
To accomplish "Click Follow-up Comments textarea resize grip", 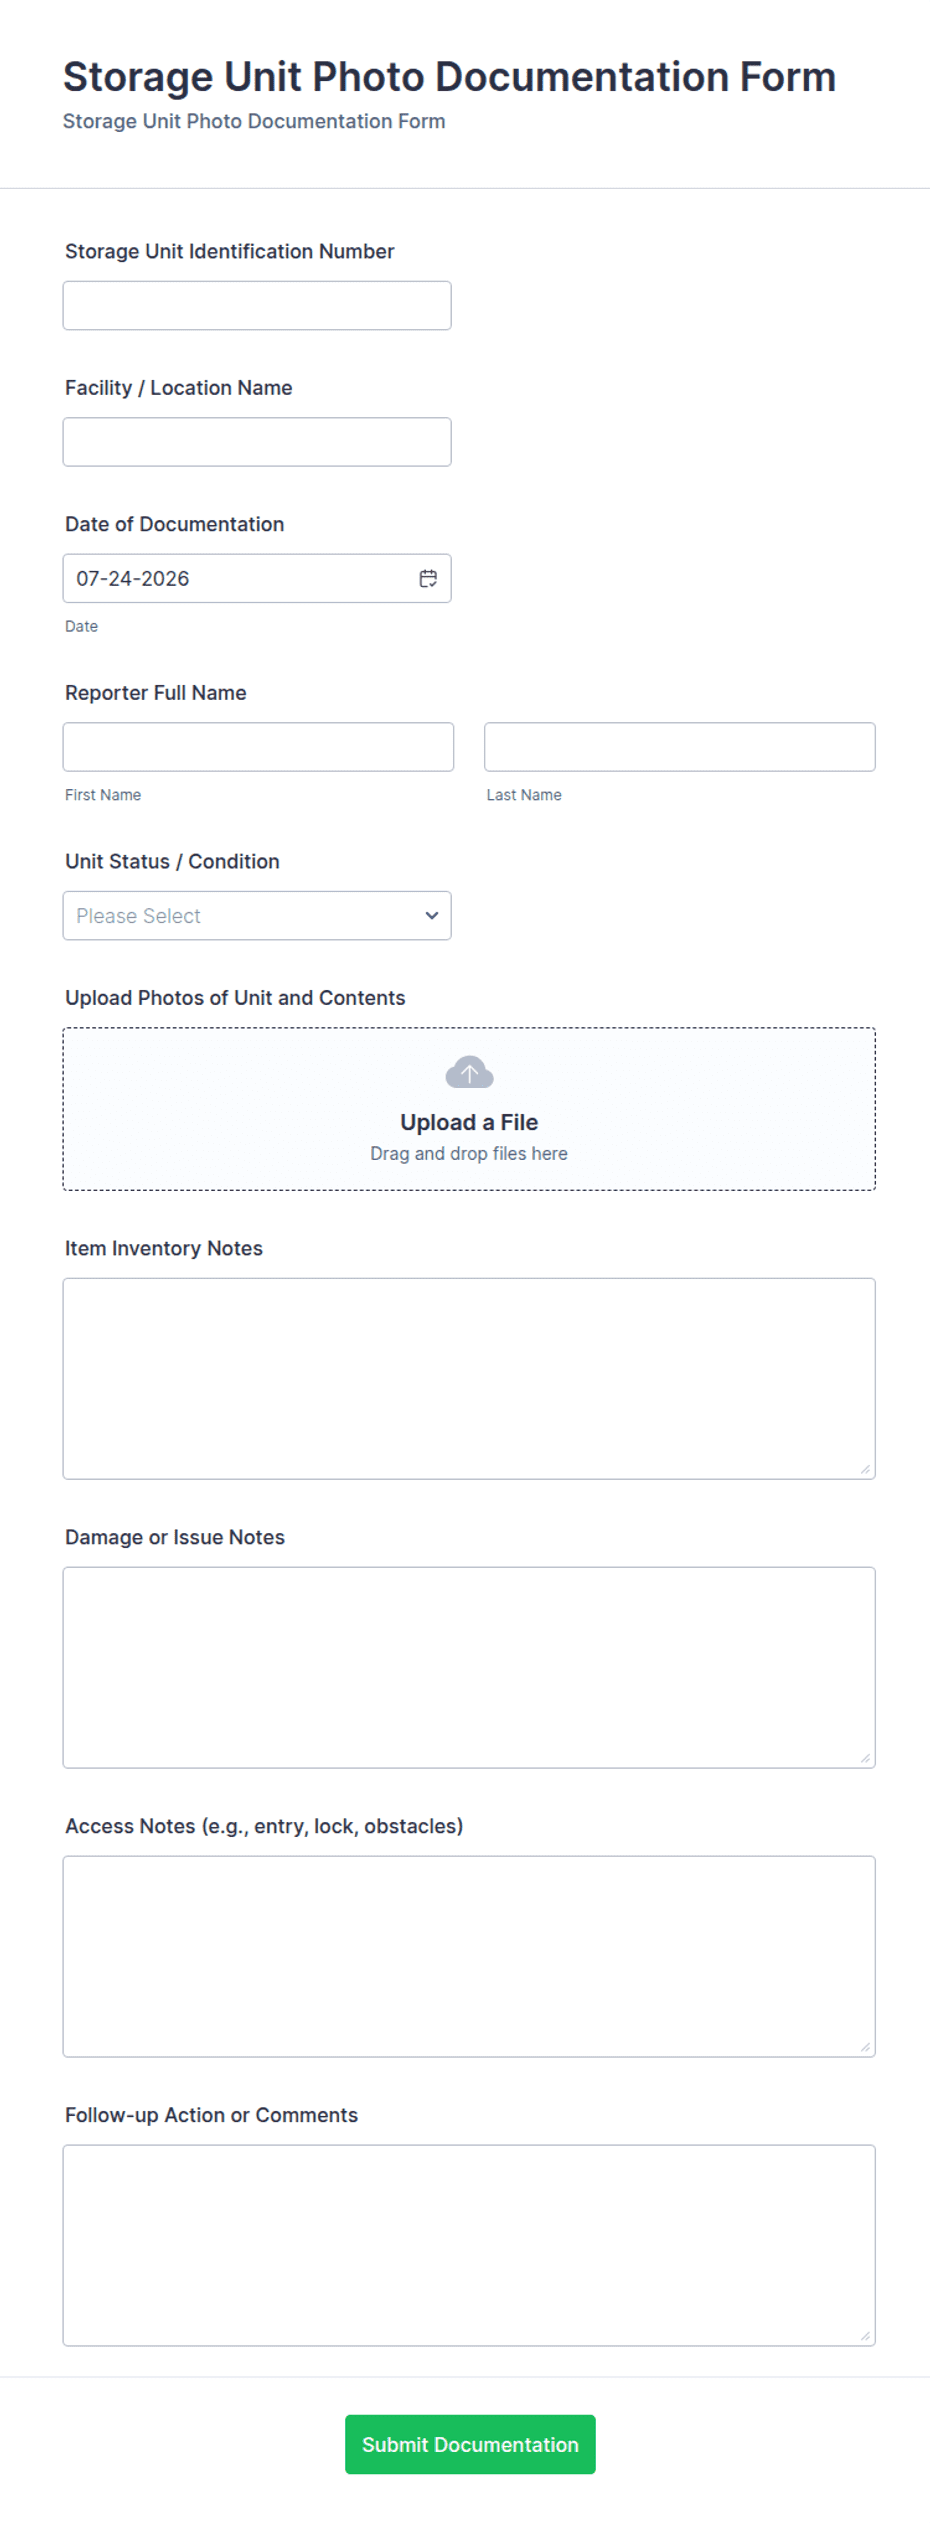I will 865,2335.
